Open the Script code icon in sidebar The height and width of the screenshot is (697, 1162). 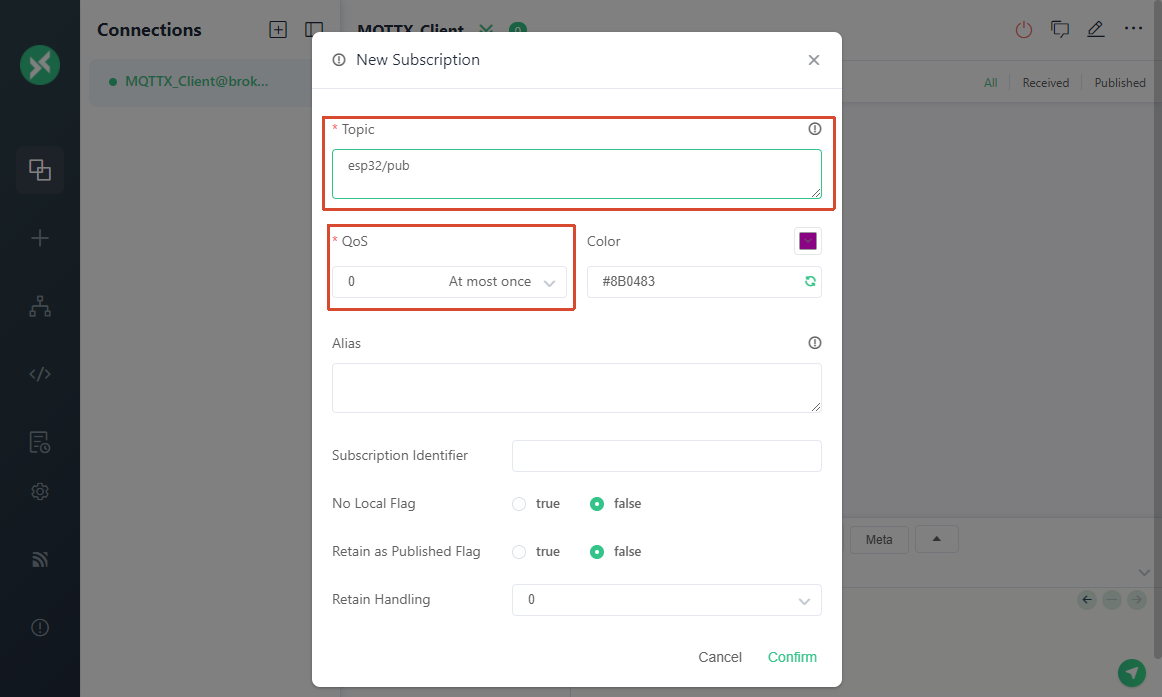coord(40,374)
